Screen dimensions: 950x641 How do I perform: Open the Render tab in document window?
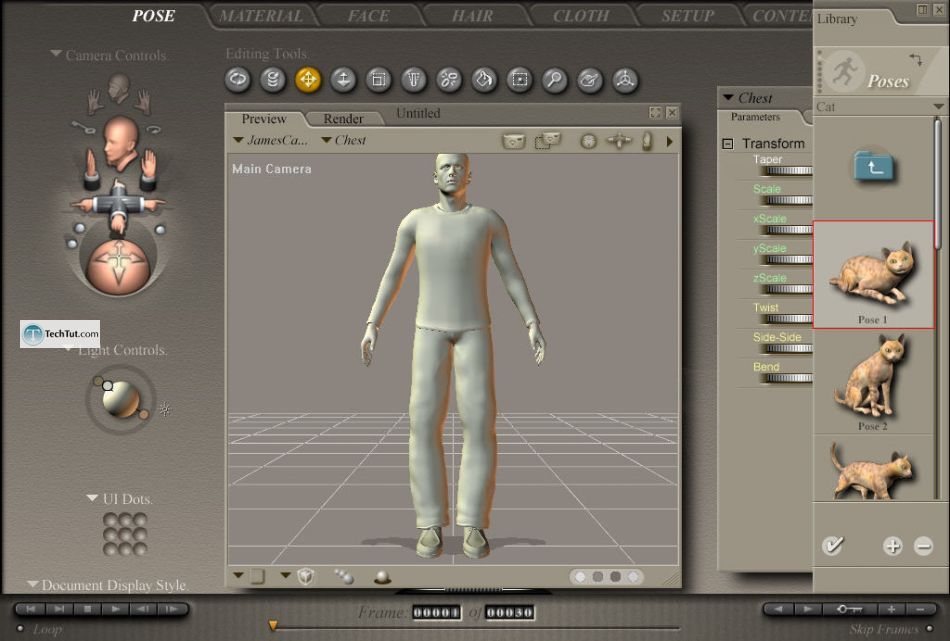[344, 119]
